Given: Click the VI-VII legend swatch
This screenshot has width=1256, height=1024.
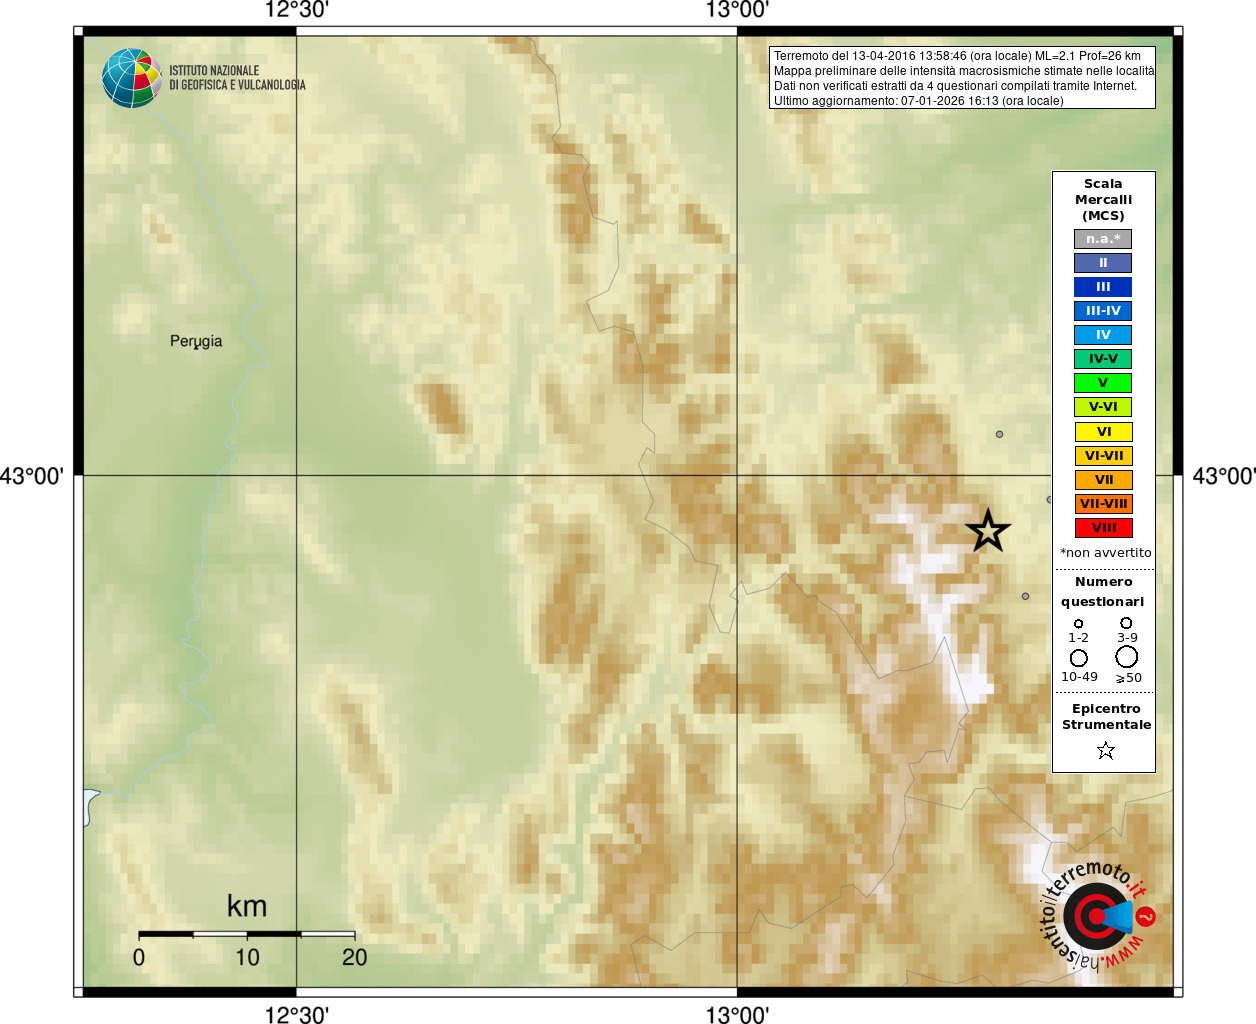Looking at the screenshot, I should [x=1103, y=456].
